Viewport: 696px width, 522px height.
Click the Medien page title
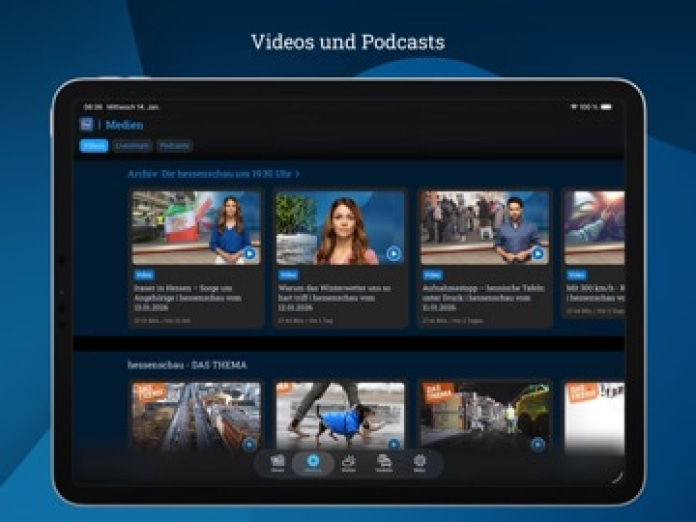point(124,125)
